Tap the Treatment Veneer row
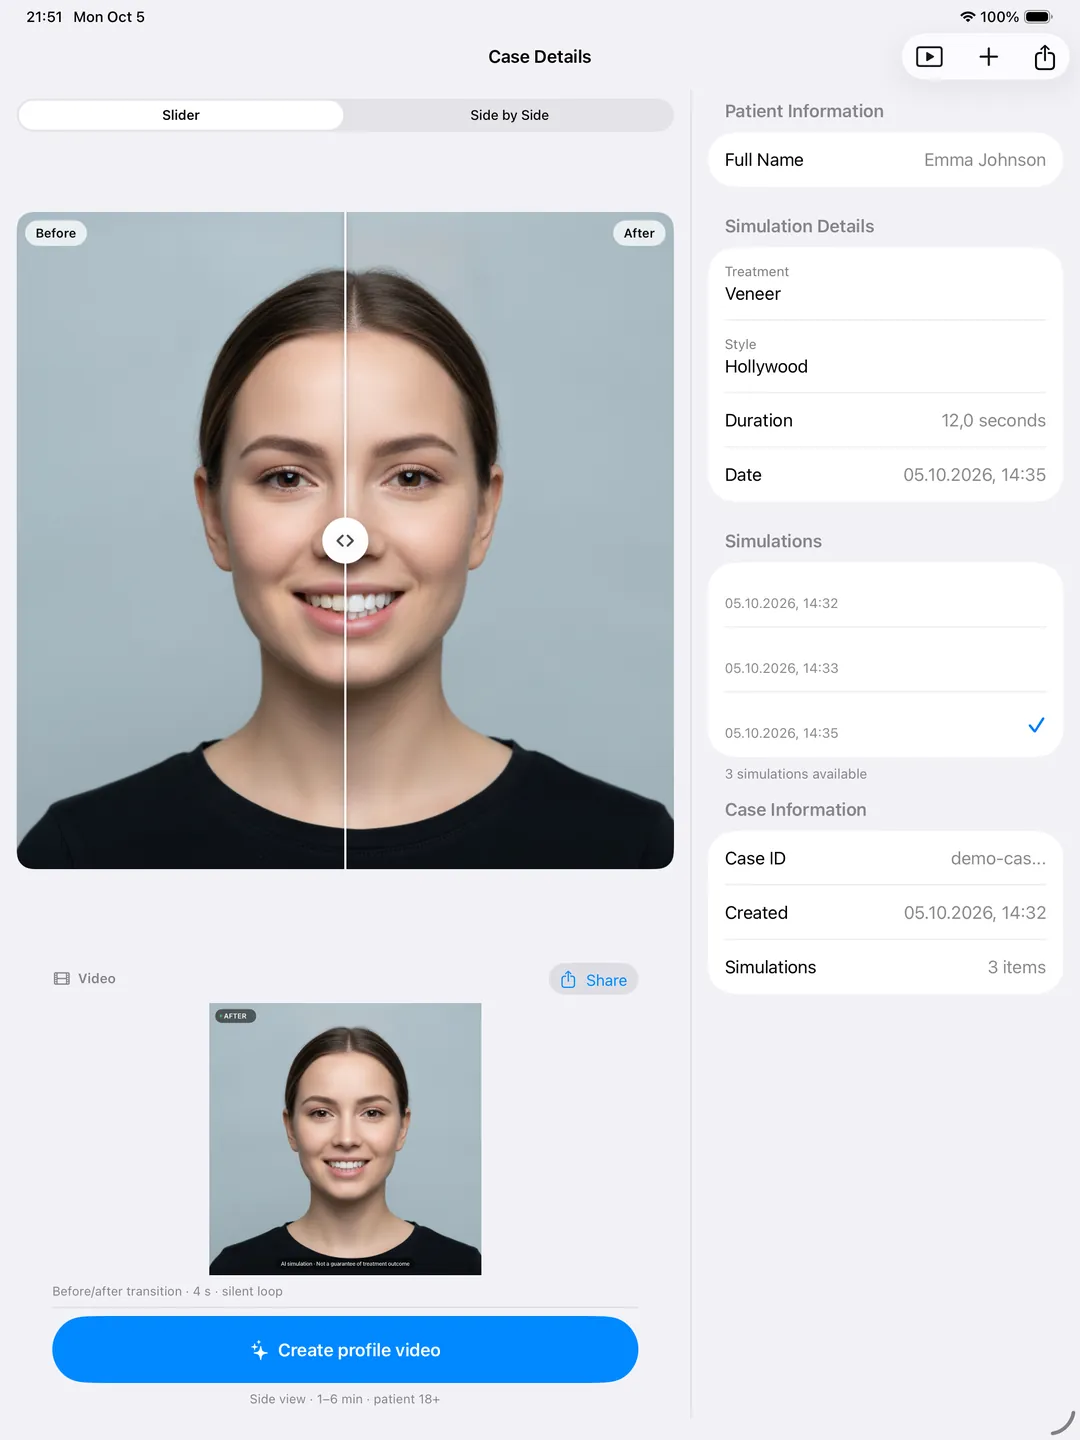 (885, 284)
